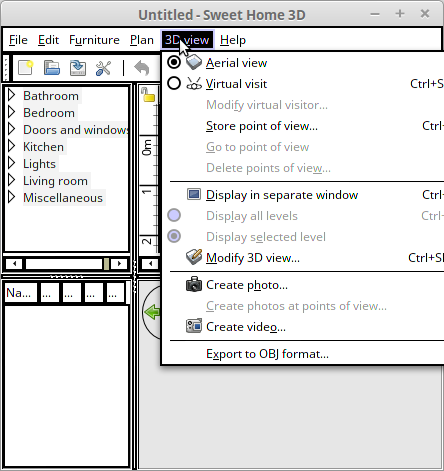Viewport: 444px width, 471px height.
Task: Click the lock icon in plan
Action: 148,95
